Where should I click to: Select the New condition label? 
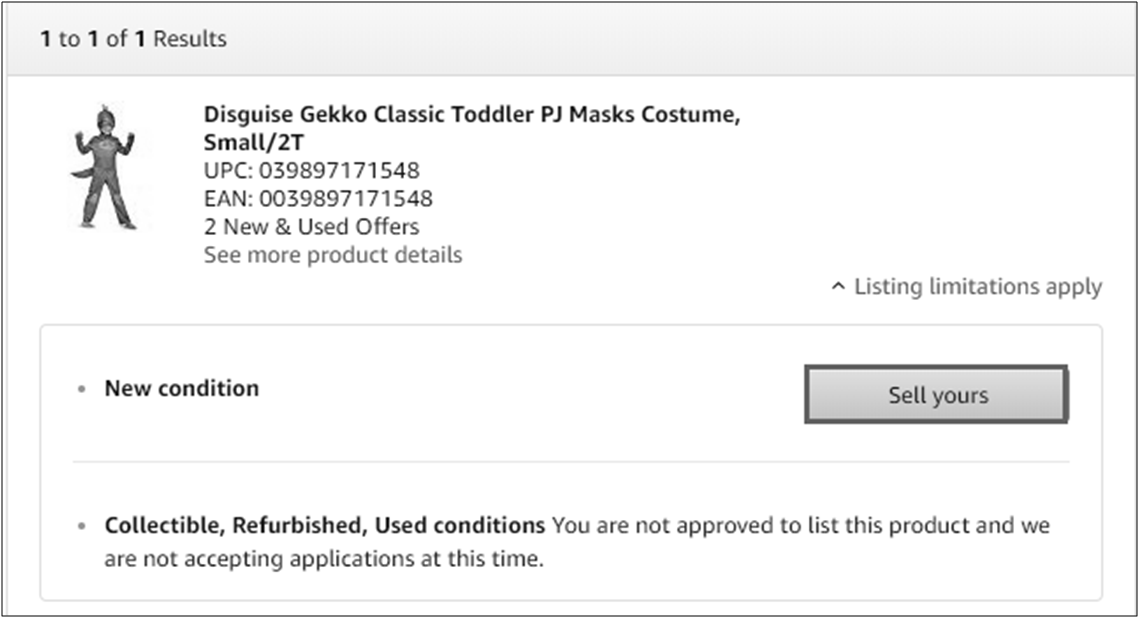point(181,388)
